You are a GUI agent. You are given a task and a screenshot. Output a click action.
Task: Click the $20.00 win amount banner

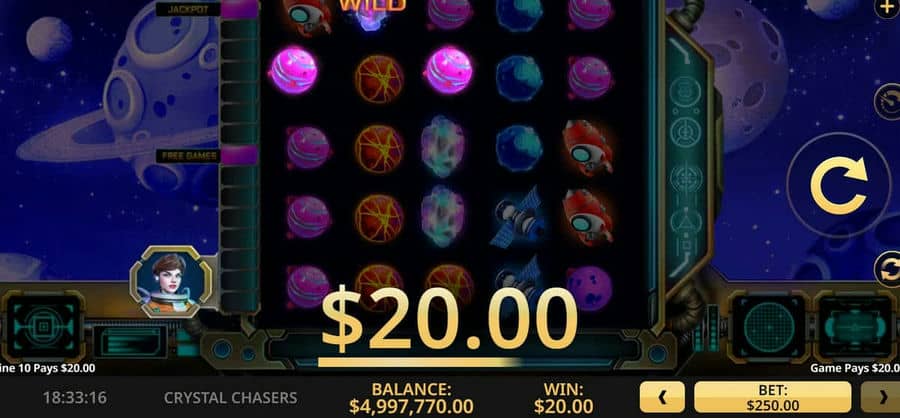[449, 320]
